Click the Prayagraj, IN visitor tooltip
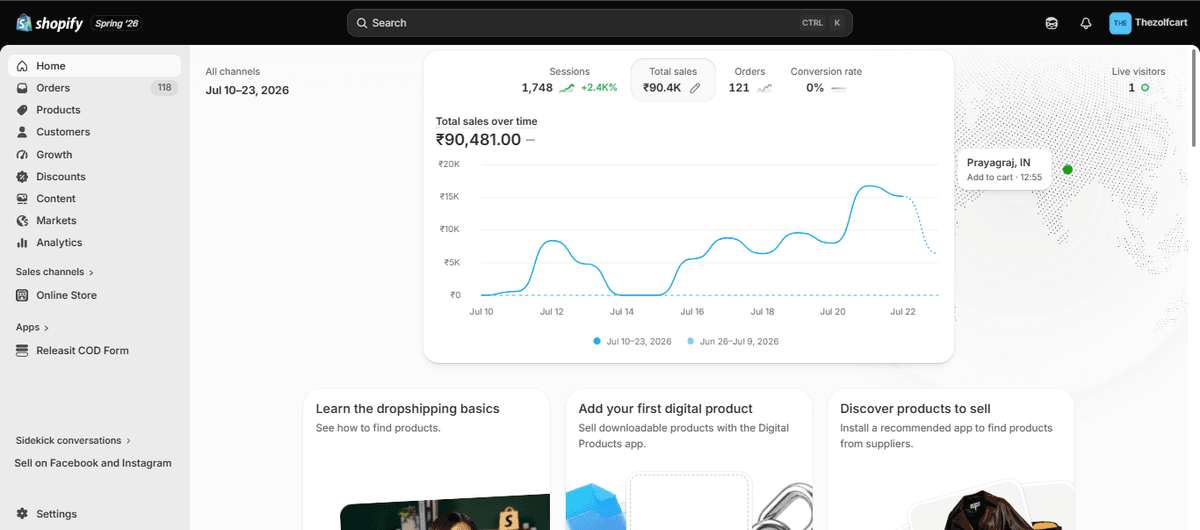 point(1004,169)
